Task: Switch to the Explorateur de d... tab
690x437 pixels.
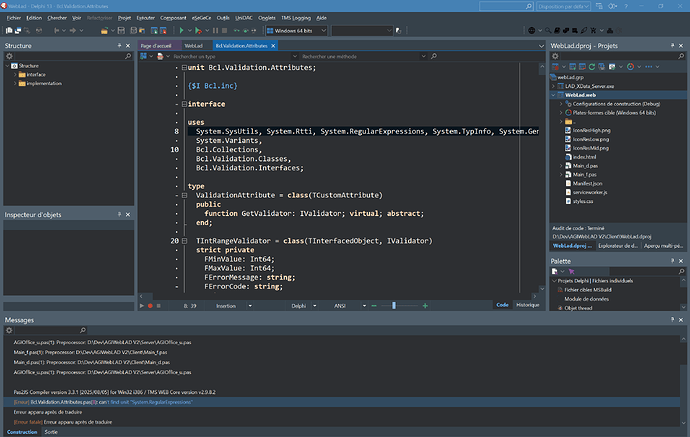Action: pyautogui.click(x=618, y=246)
